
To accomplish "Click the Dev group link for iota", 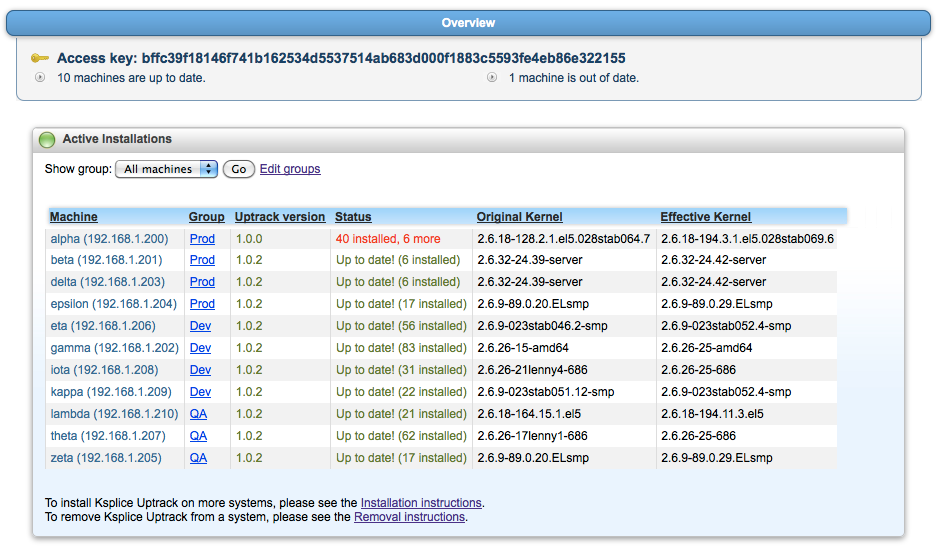I will click(200, 370).
